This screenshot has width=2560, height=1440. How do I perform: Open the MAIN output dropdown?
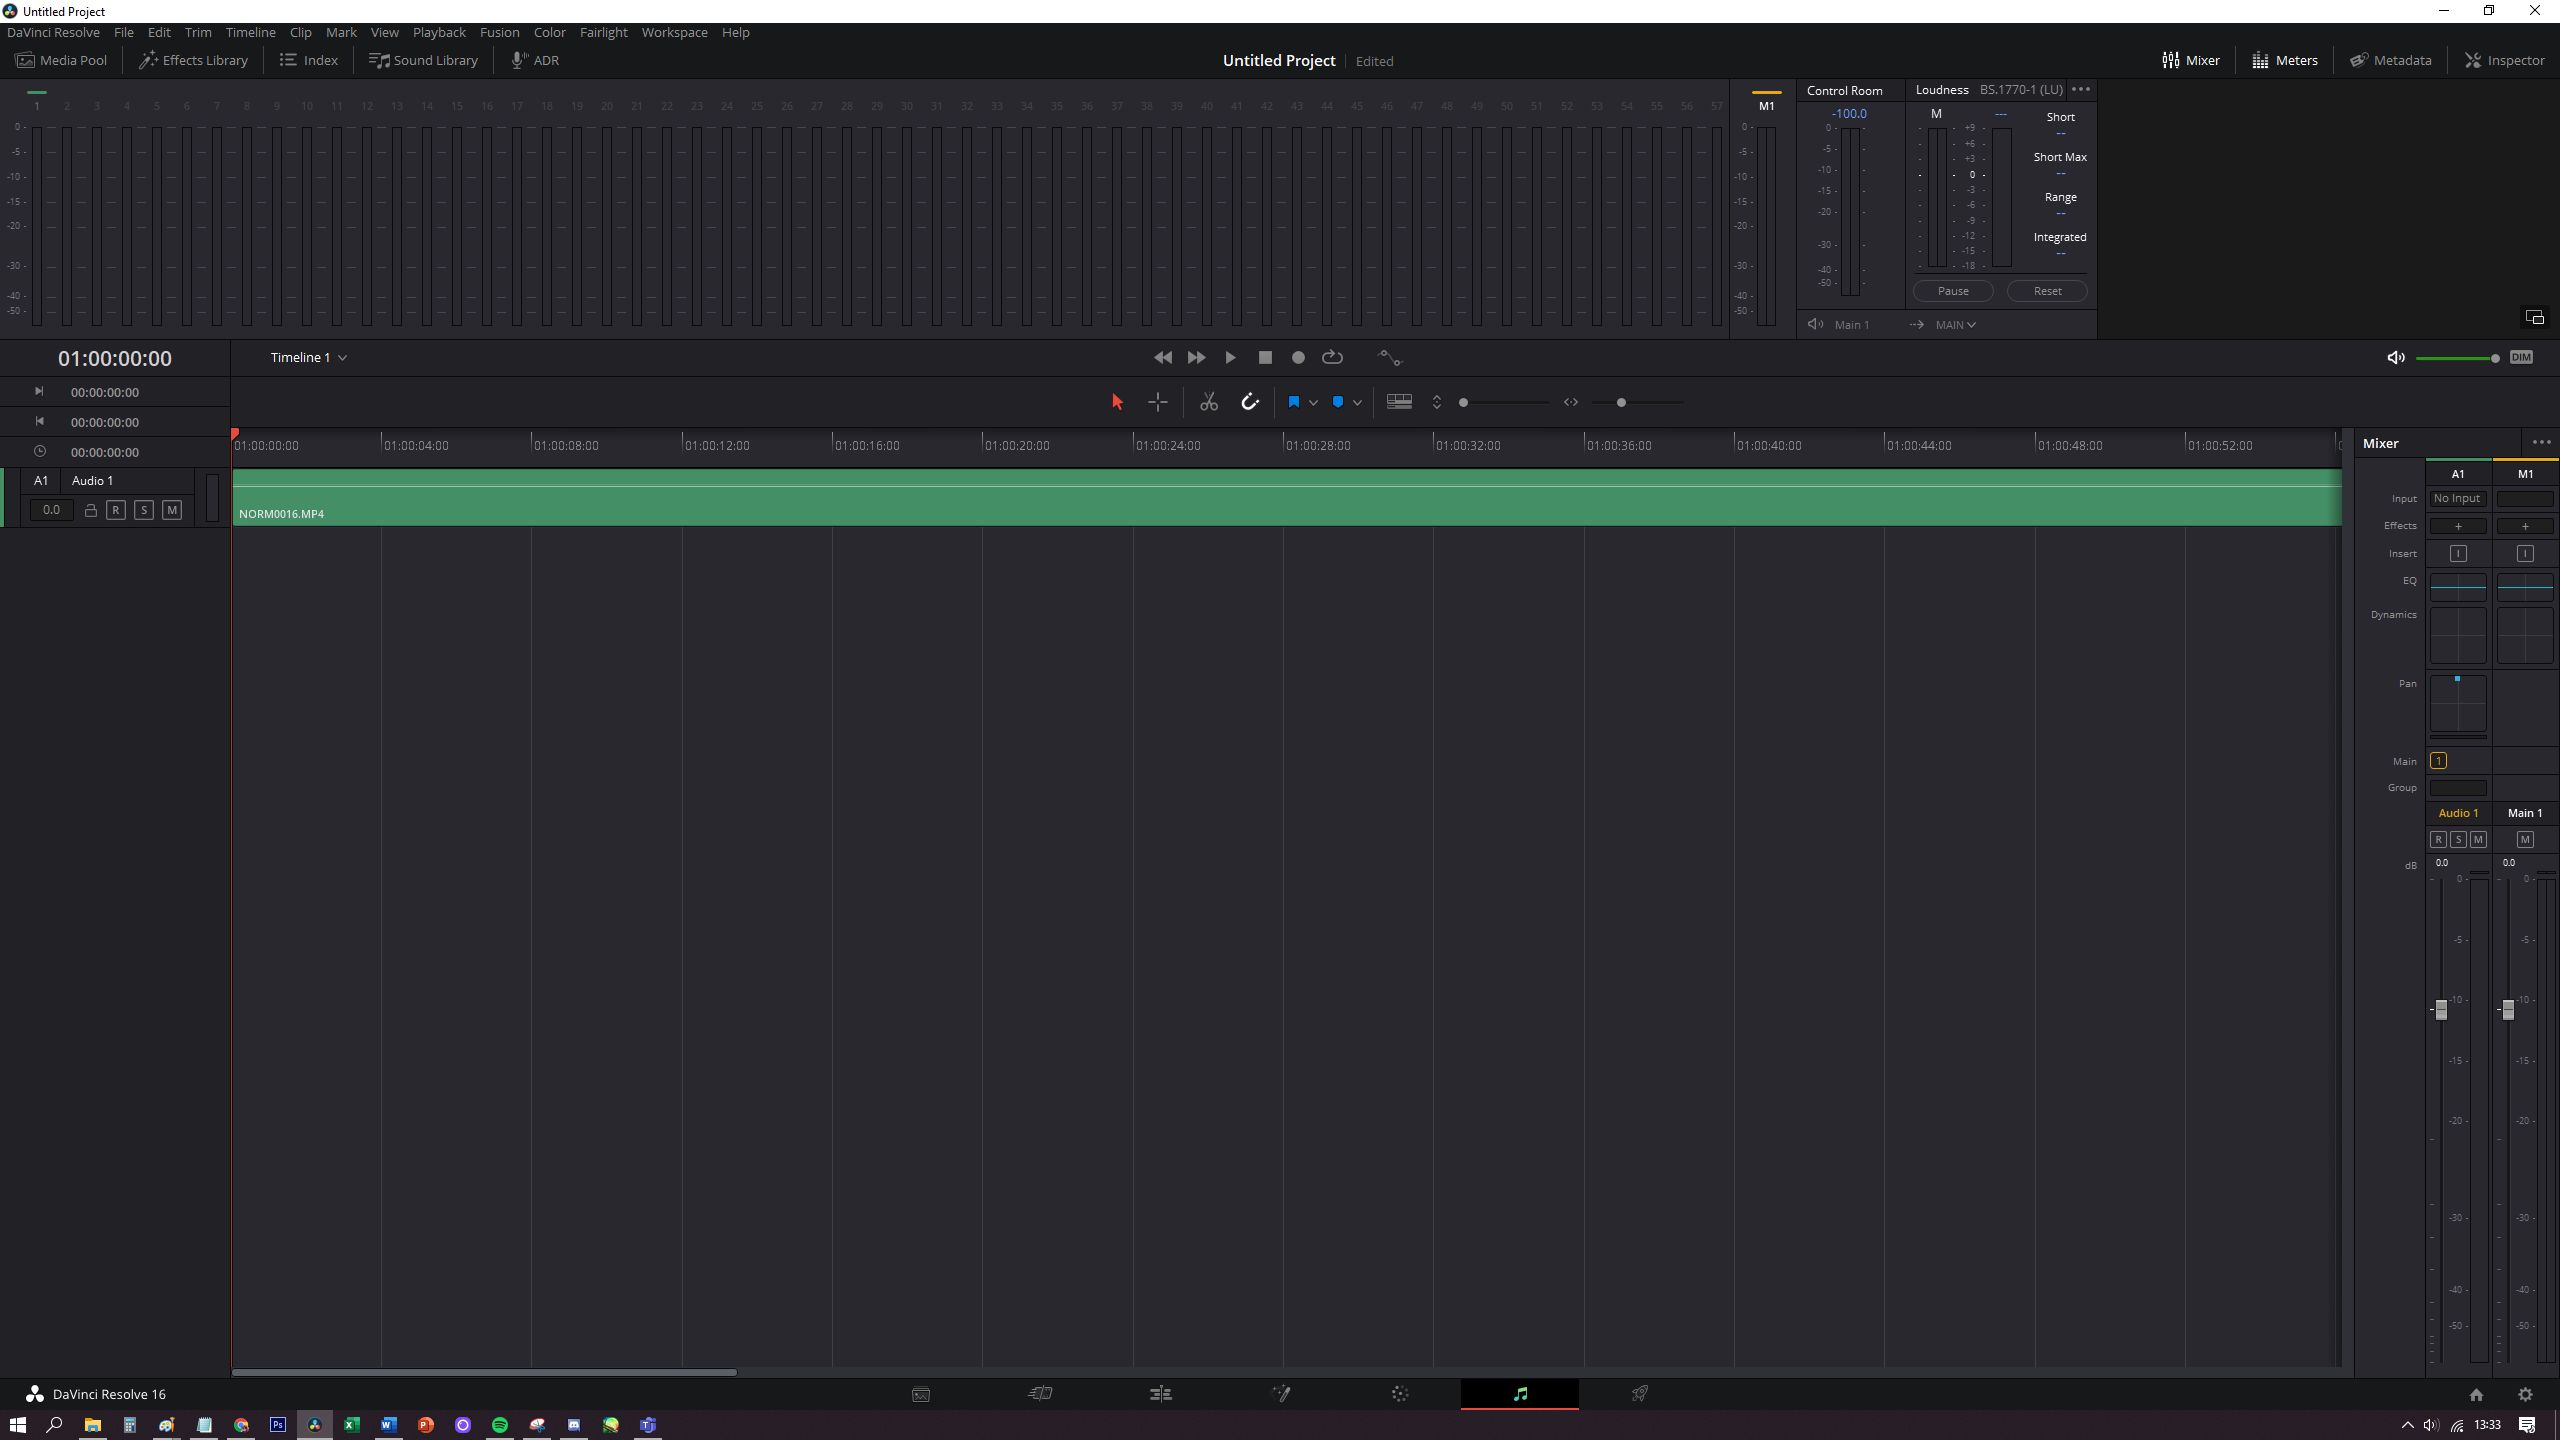point(1955,325)
